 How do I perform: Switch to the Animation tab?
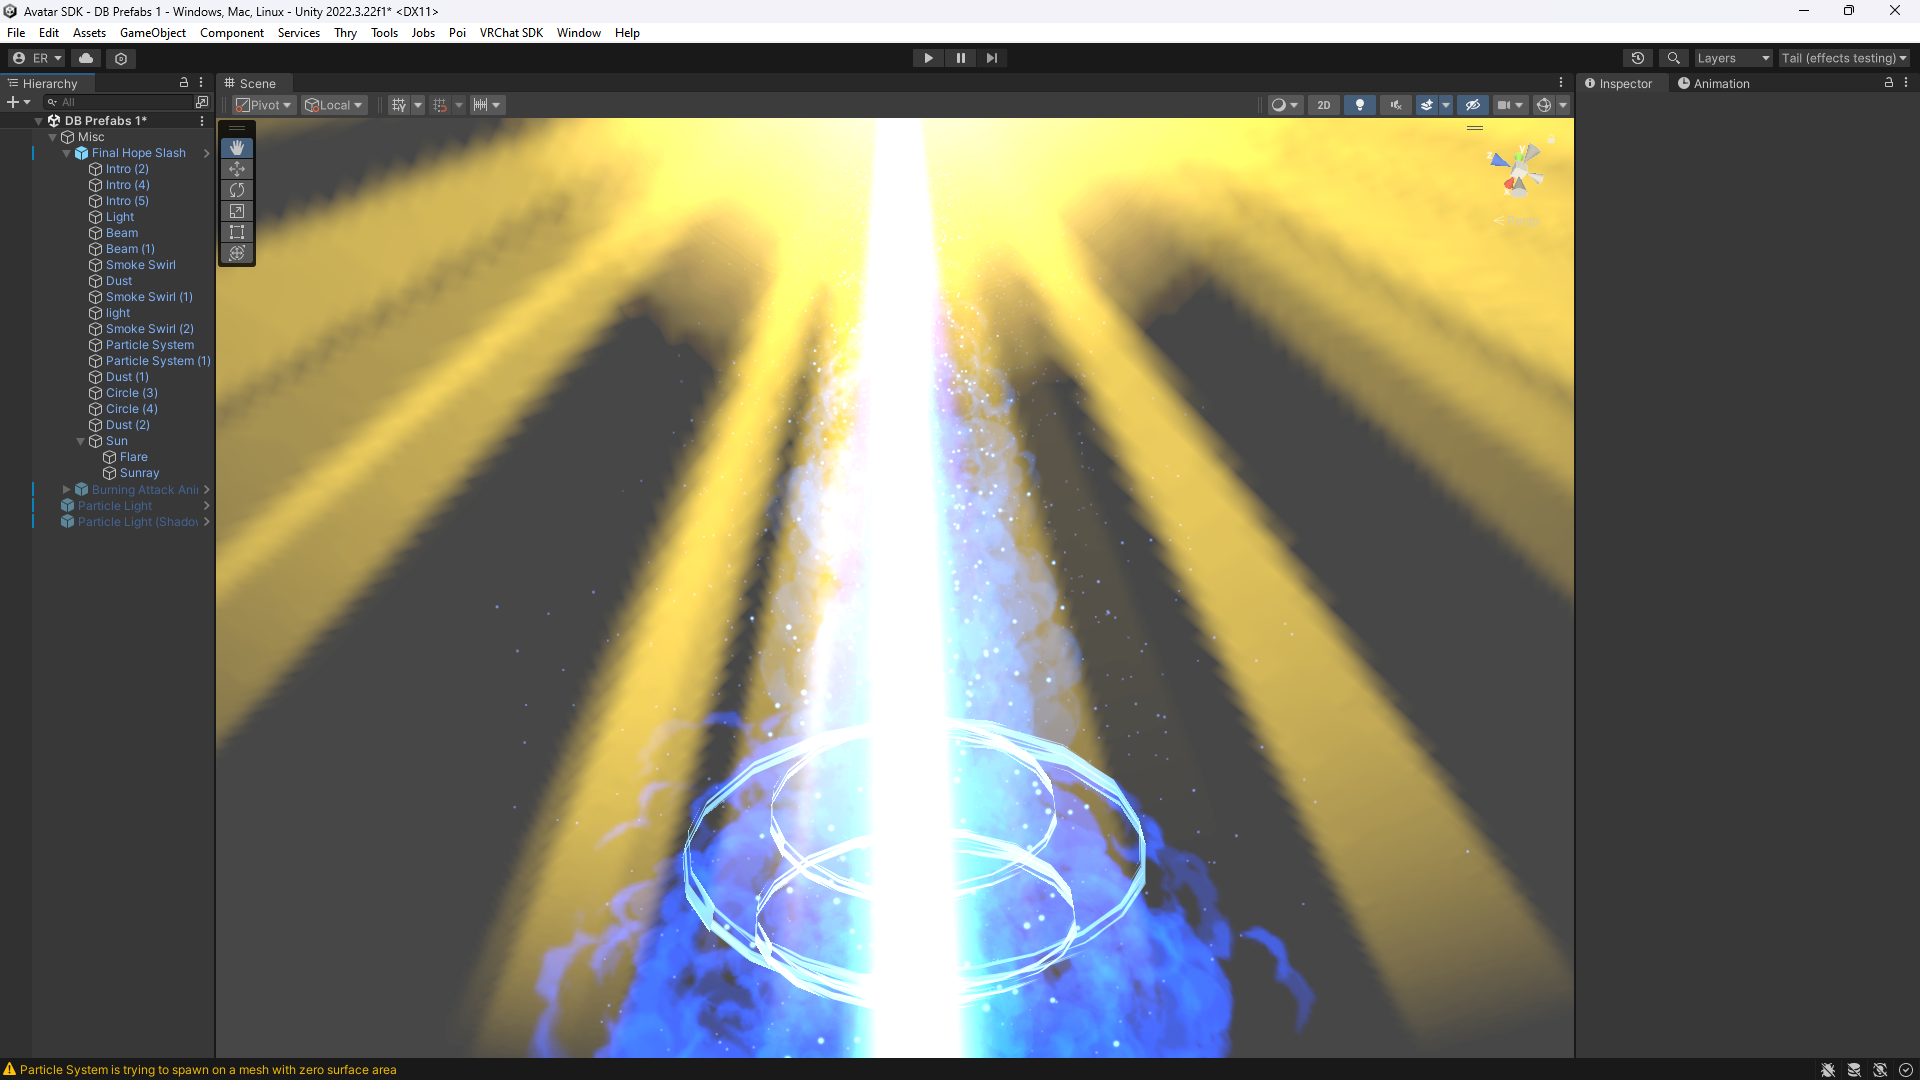click(x=1714, y=84)
